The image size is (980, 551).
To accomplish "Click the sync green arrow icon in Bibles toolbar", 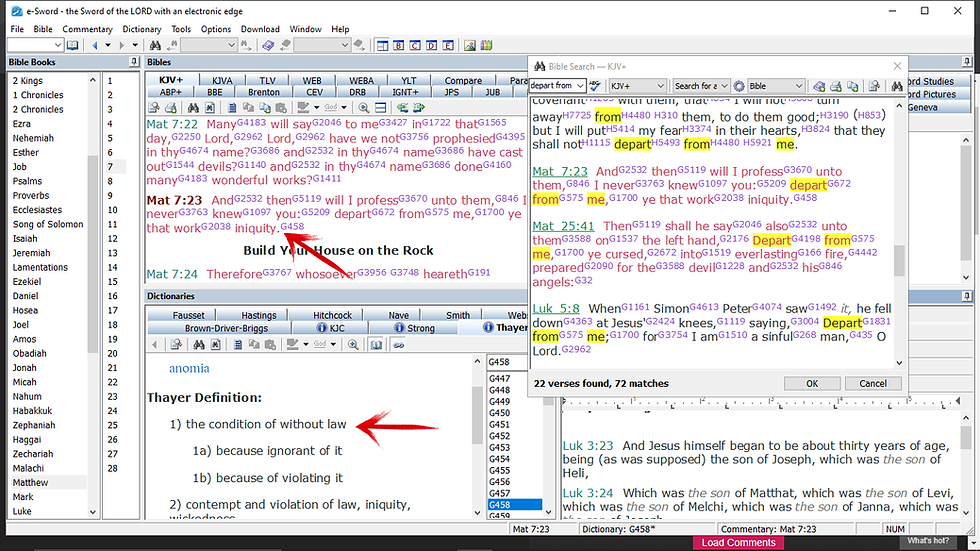I will [402, 107].
